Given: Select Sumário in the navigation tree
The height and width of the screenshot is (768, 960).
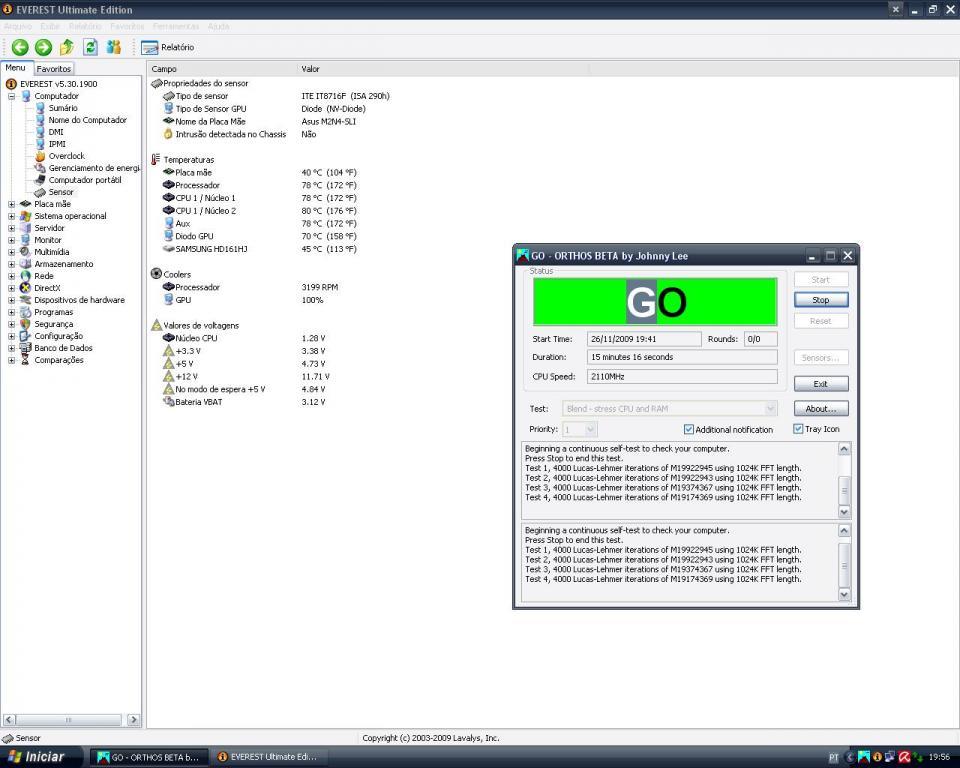Looking at the screenshot, I should point(63,108).
